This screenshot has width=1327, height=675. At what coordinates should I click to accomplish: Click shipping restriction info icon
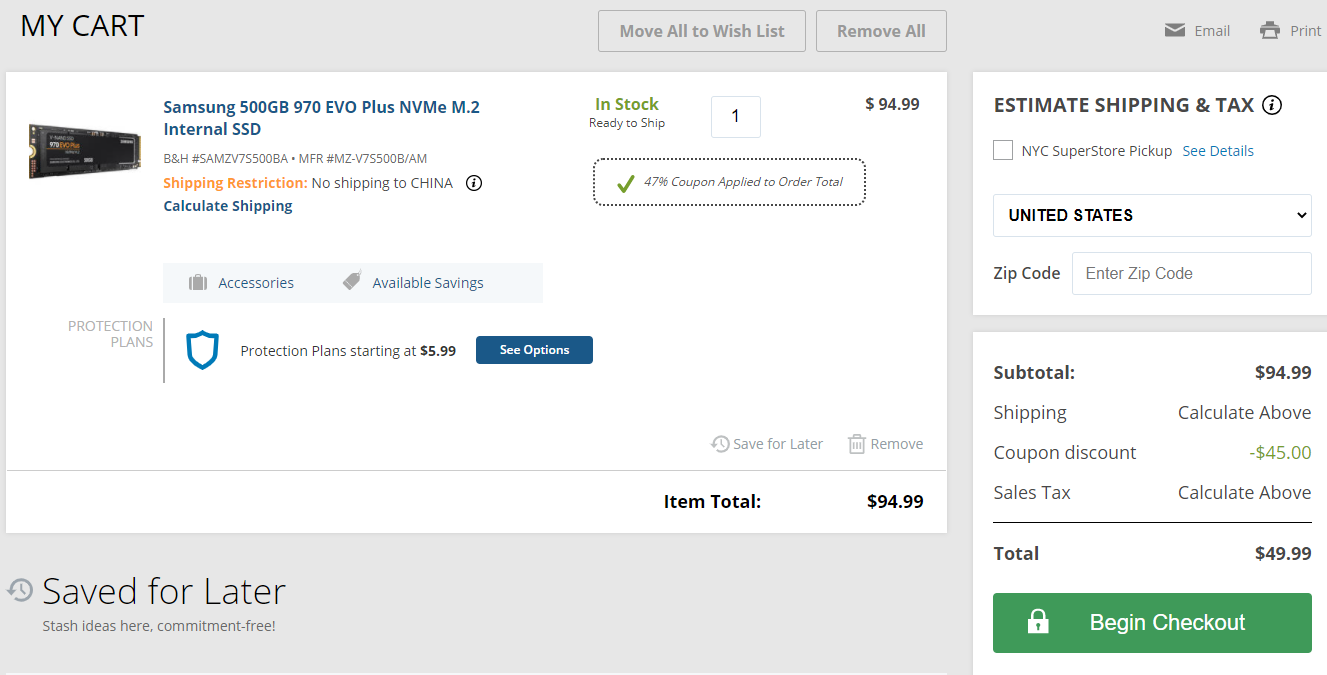click(475, 183)
